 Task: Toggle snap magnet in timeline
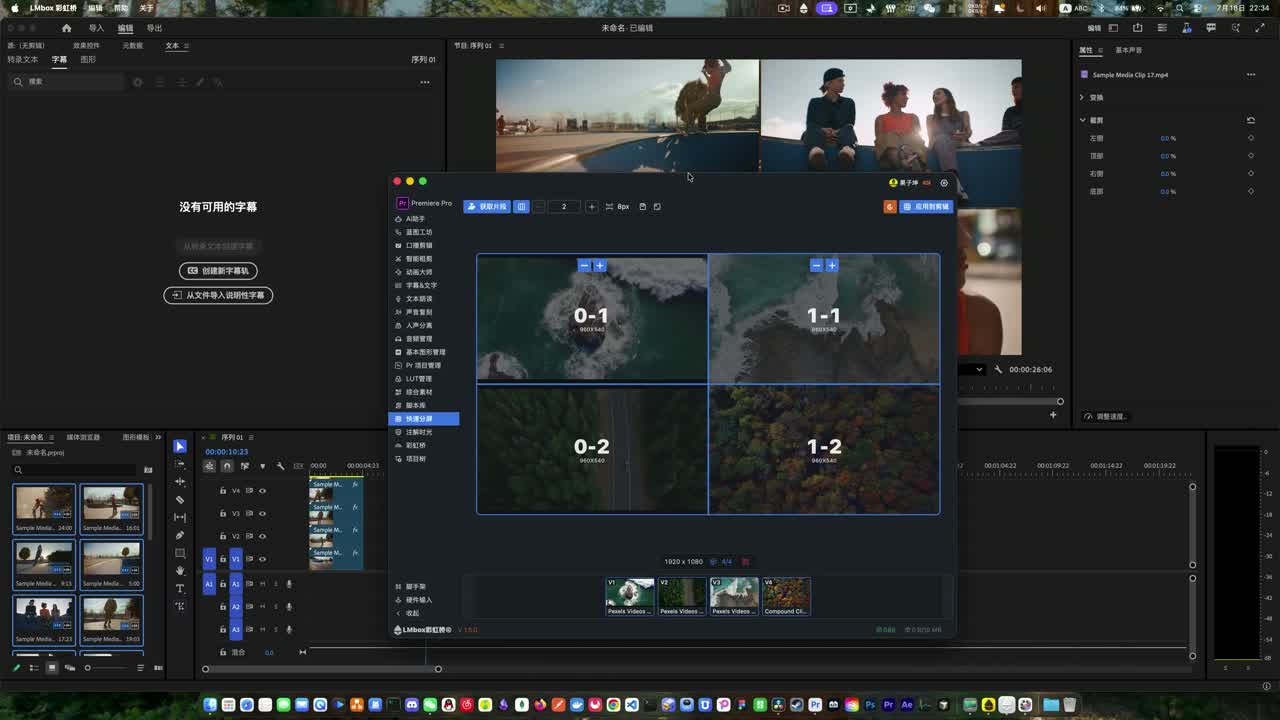point(227,466)
